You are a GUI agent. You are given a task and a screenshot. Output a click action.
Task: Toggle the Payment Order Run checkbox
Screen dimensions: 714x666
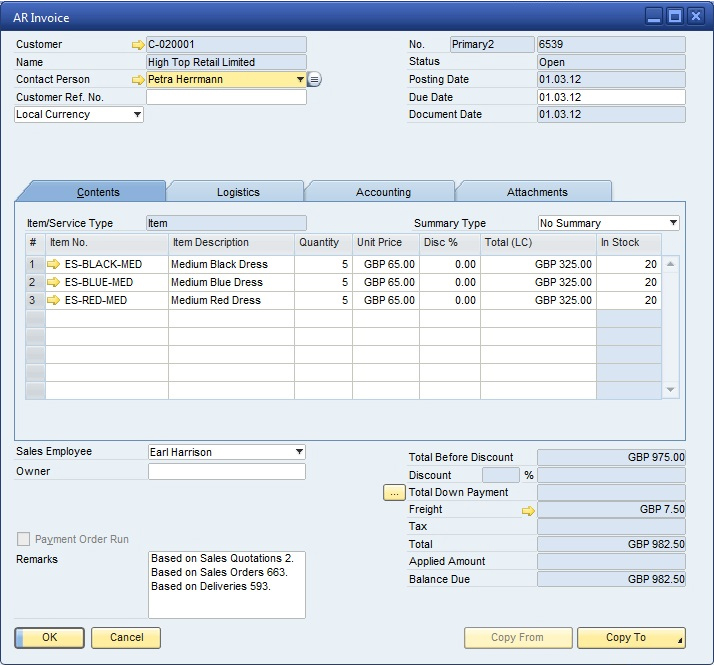click(24, 540)
